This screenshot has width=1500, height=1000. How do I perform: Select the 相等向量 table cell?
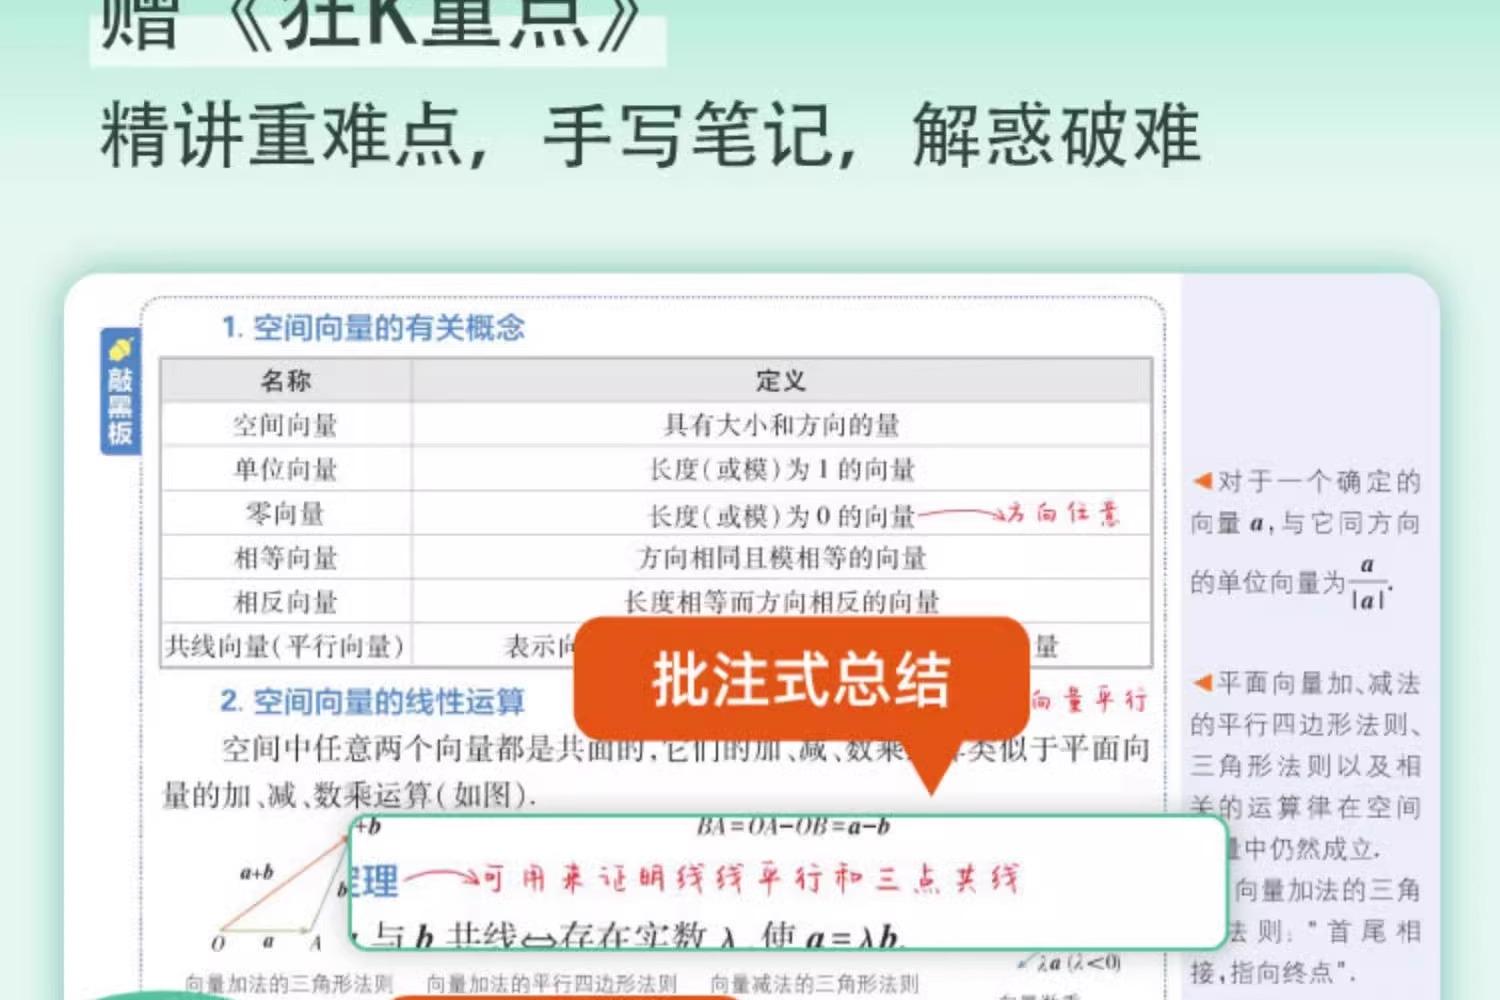[286, 557]
